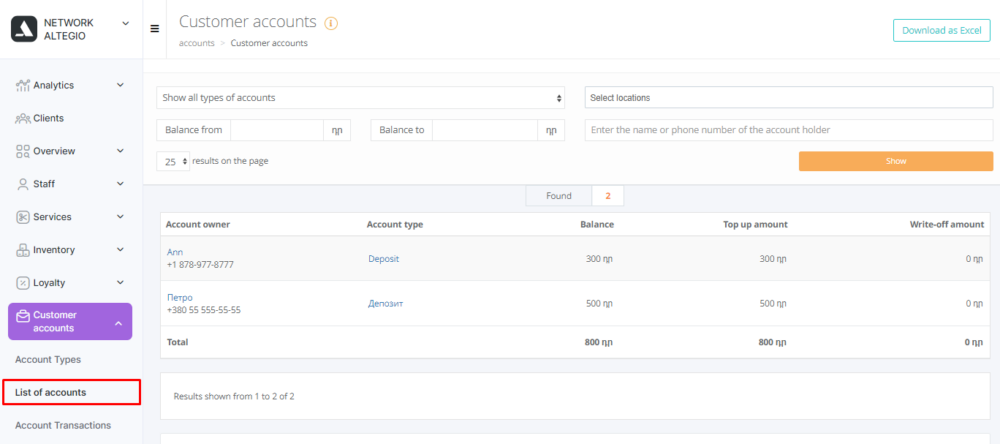Image resolution: width=1000 pixels, height=444 pixels.
Task: Open Clients via the people icon
Action: (23, 119)
